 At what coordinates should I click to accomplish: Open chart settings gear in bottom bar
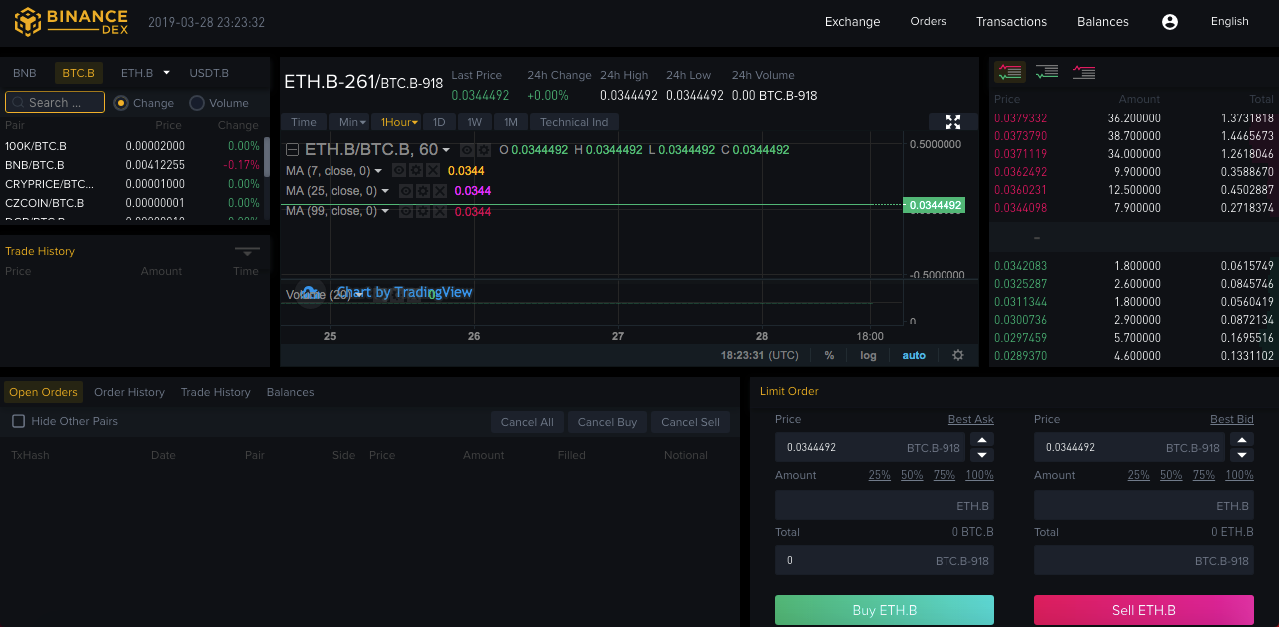point(958,355)
